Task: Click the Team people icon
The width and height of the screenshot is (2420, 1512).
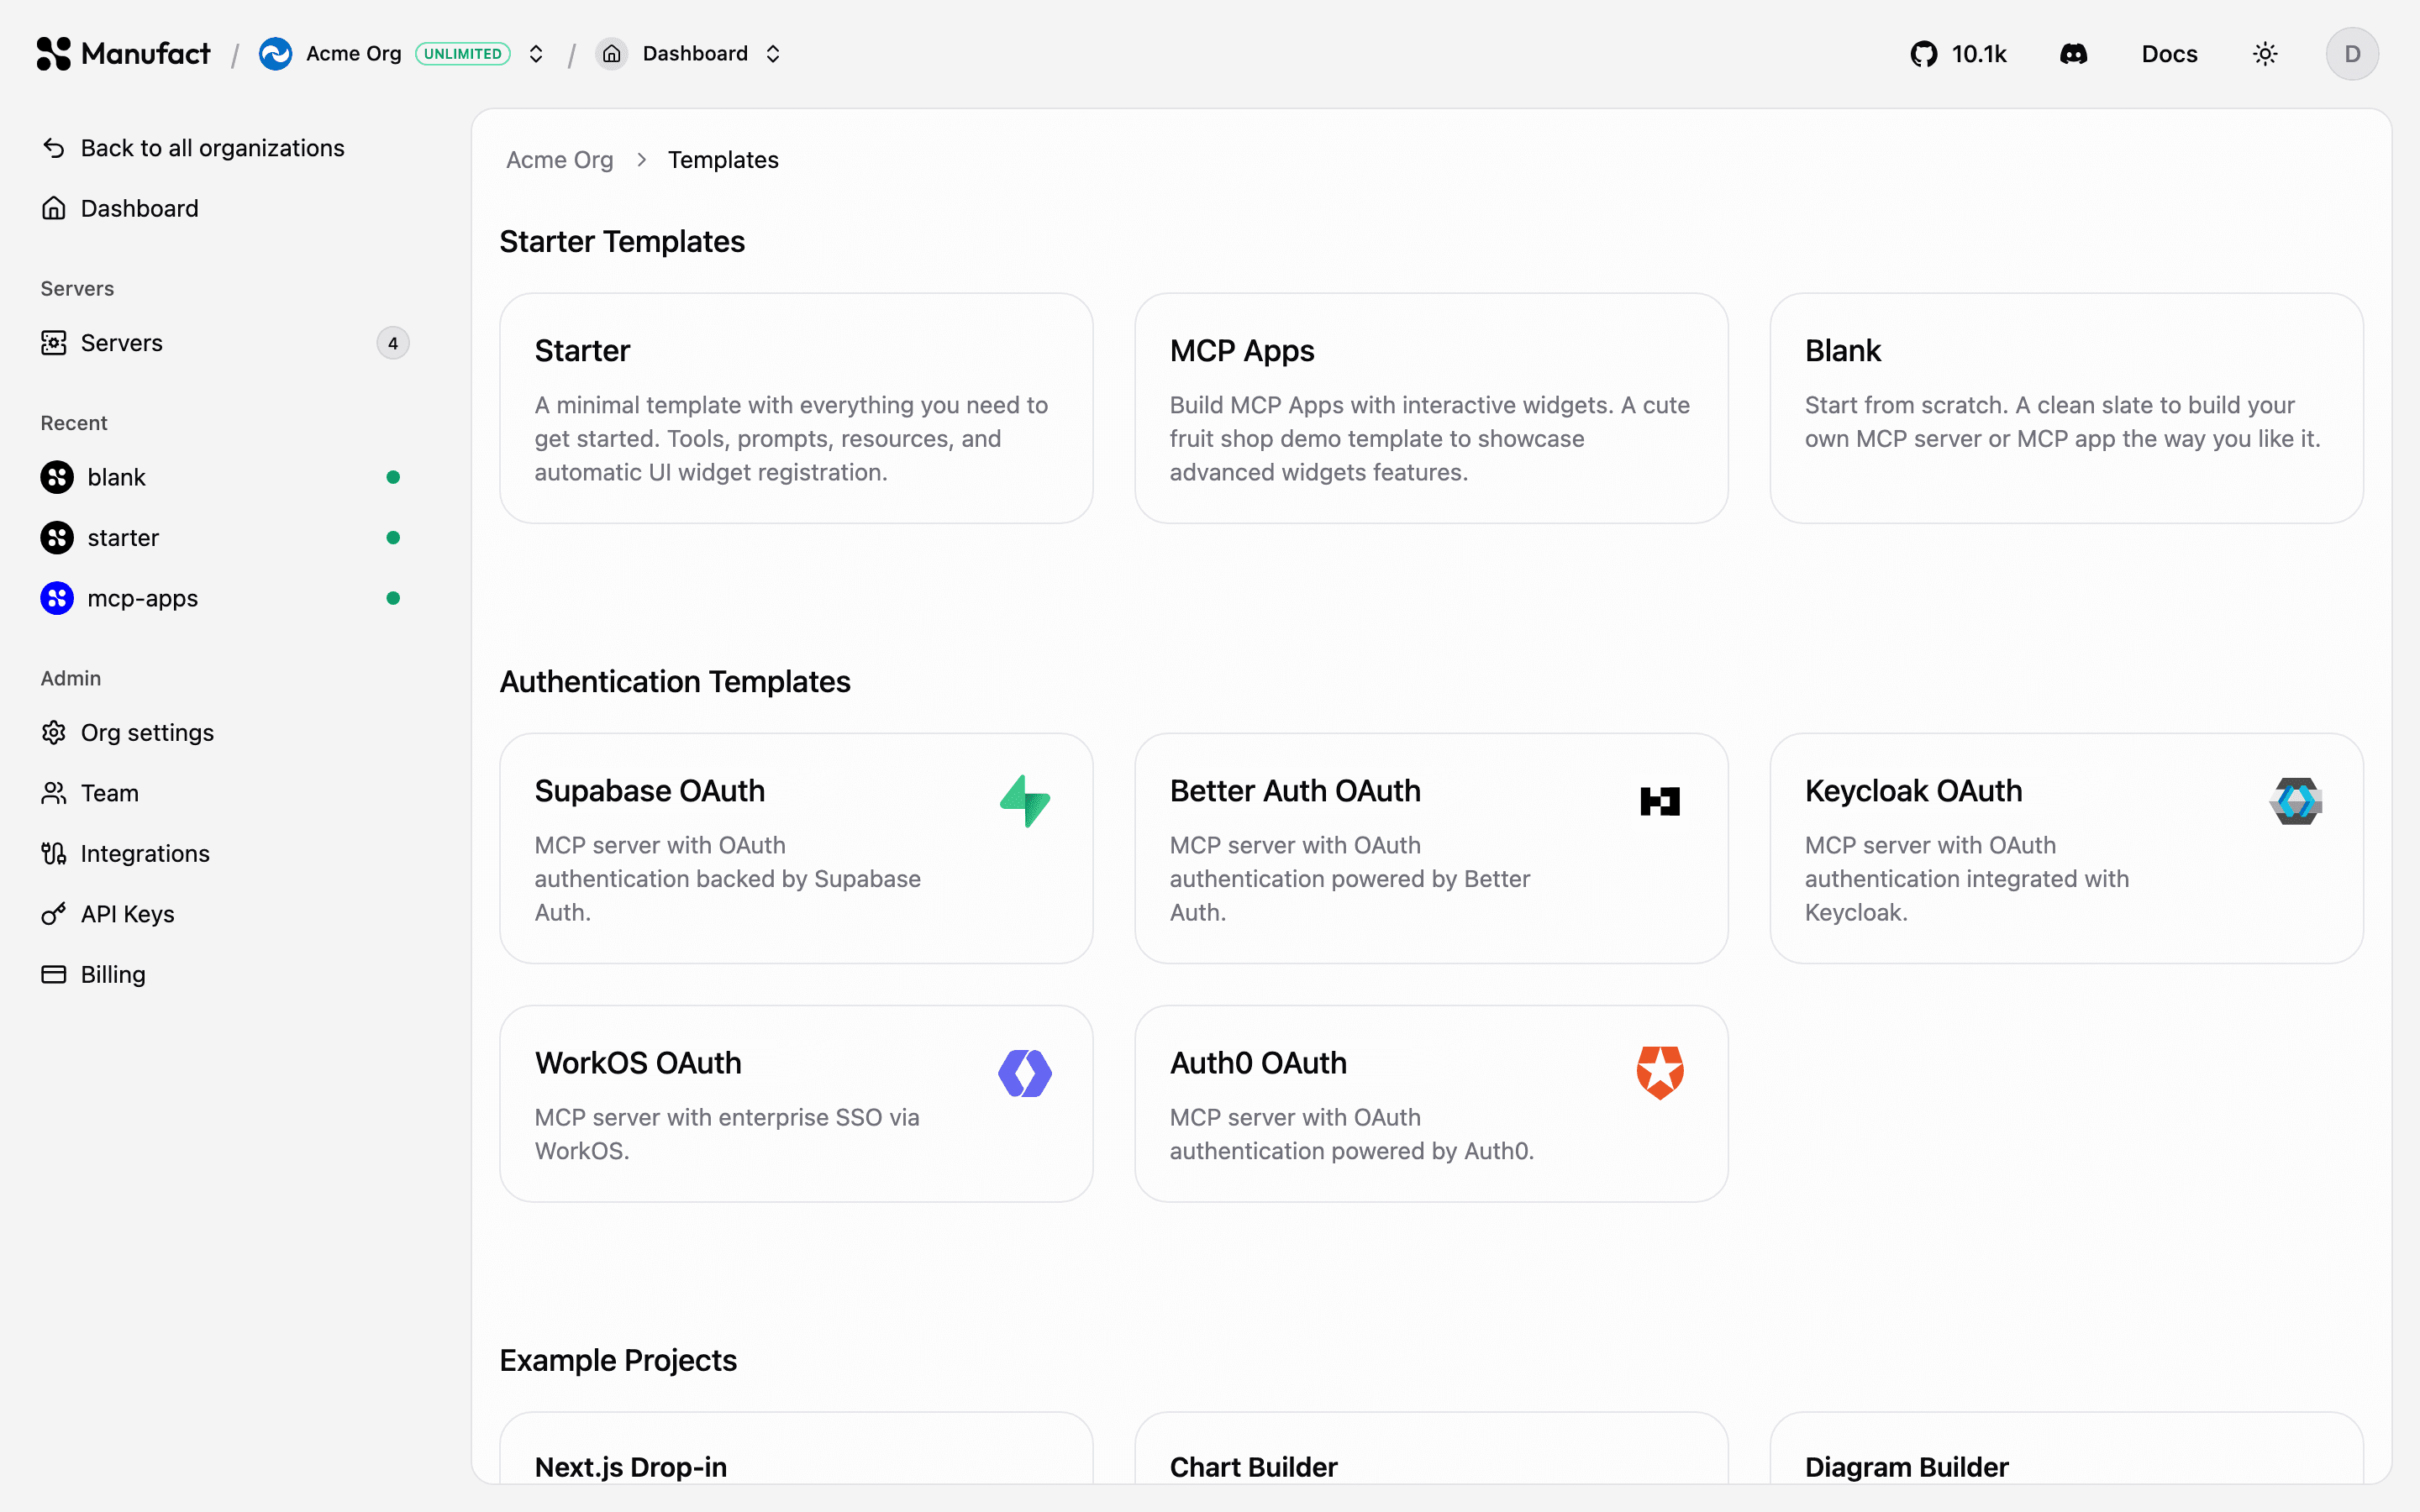Action: (54, 793)
